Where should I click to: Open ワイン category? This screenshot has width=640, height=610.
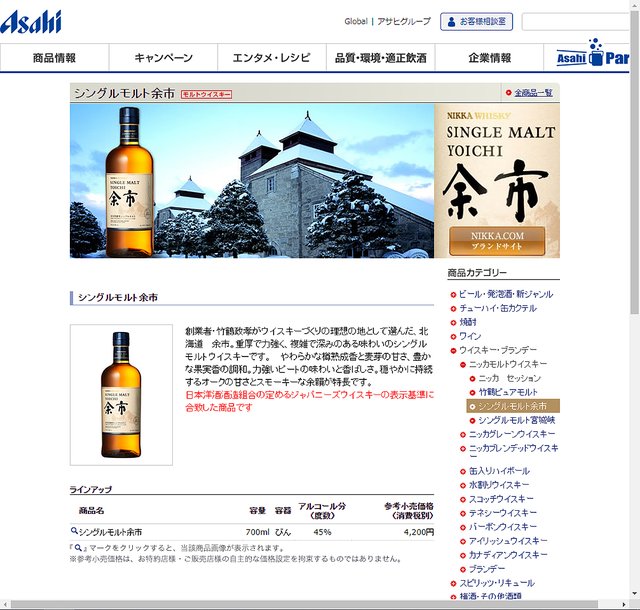tap(470, 336)
